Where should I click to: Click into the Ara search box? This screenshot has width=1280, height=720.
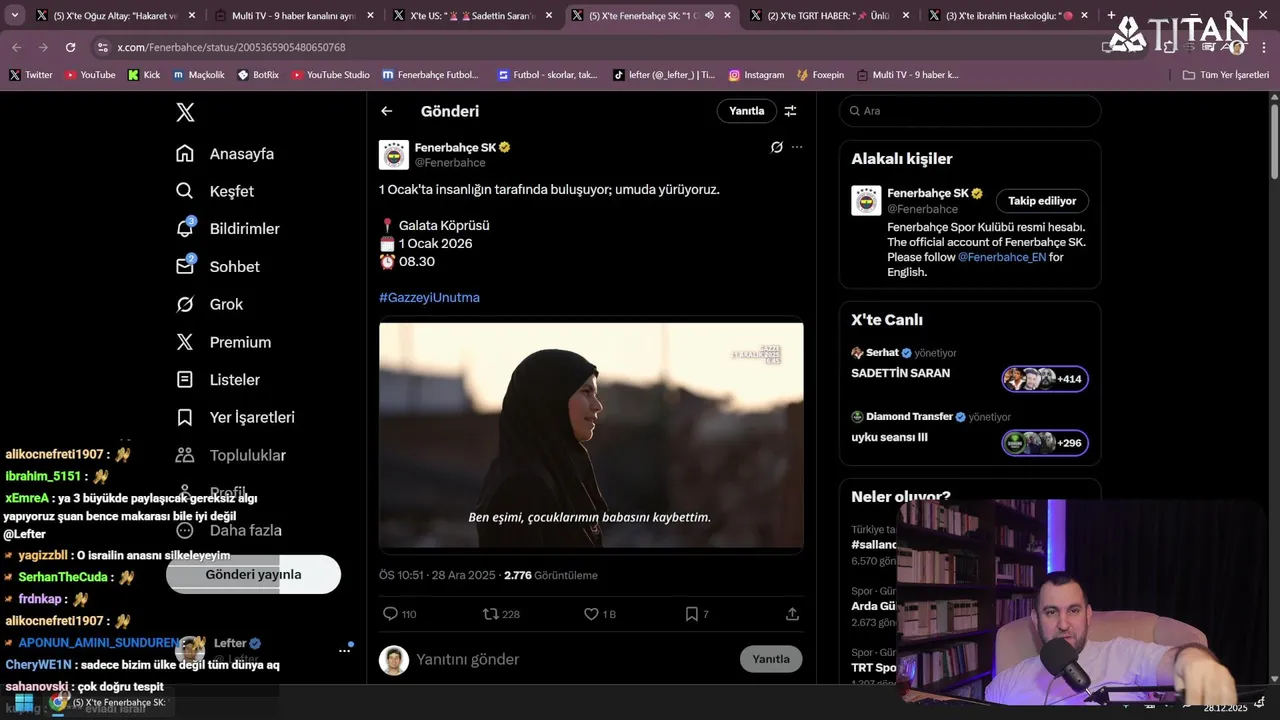point(970,111)
